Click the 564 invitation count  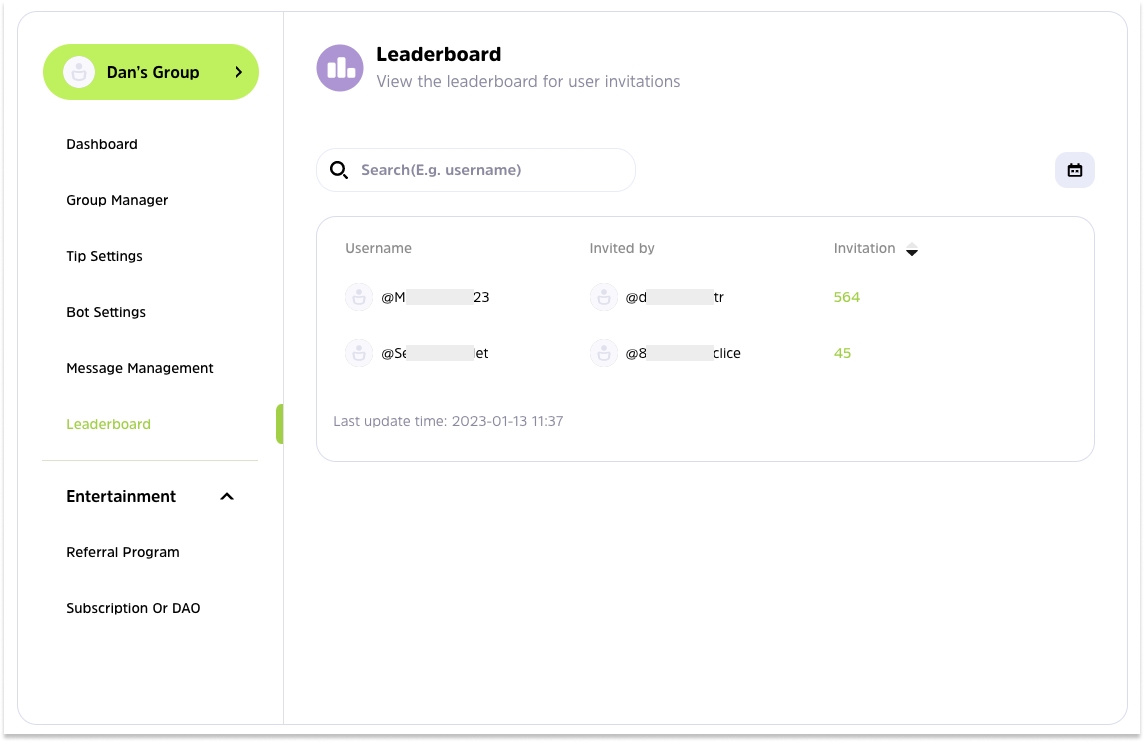coord(846,297)
